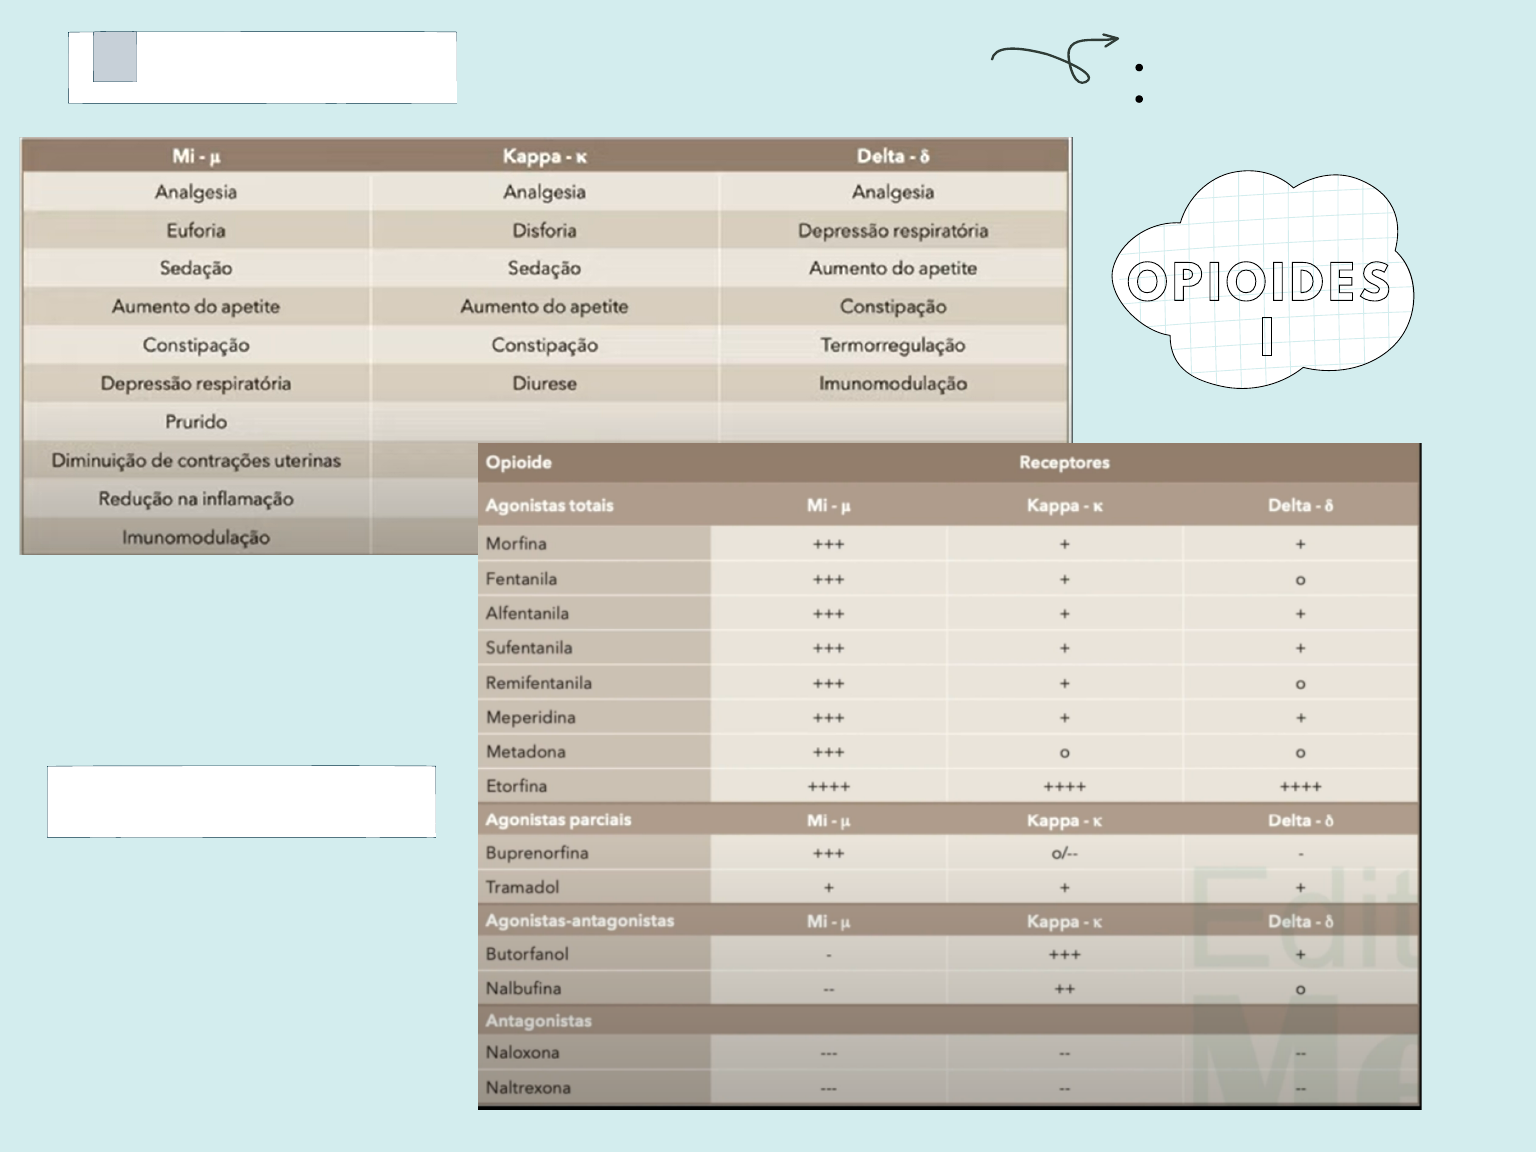Click the Agonistas parciais section header
The height and width of the screenshot is (1152, 1536).
click(558, 820)
